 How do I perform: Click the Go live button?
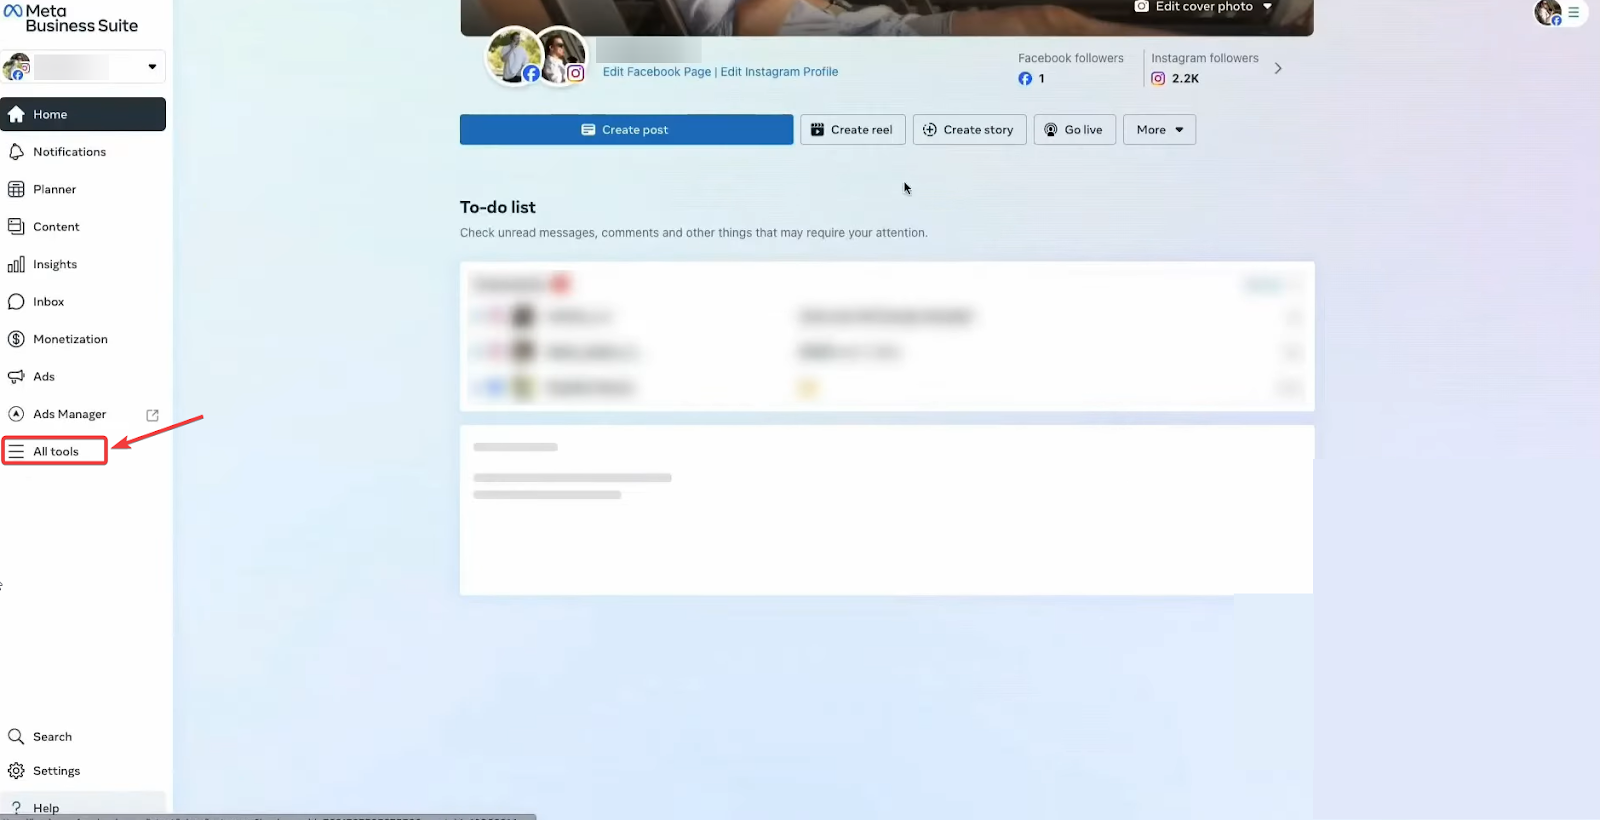(1074, 130)
